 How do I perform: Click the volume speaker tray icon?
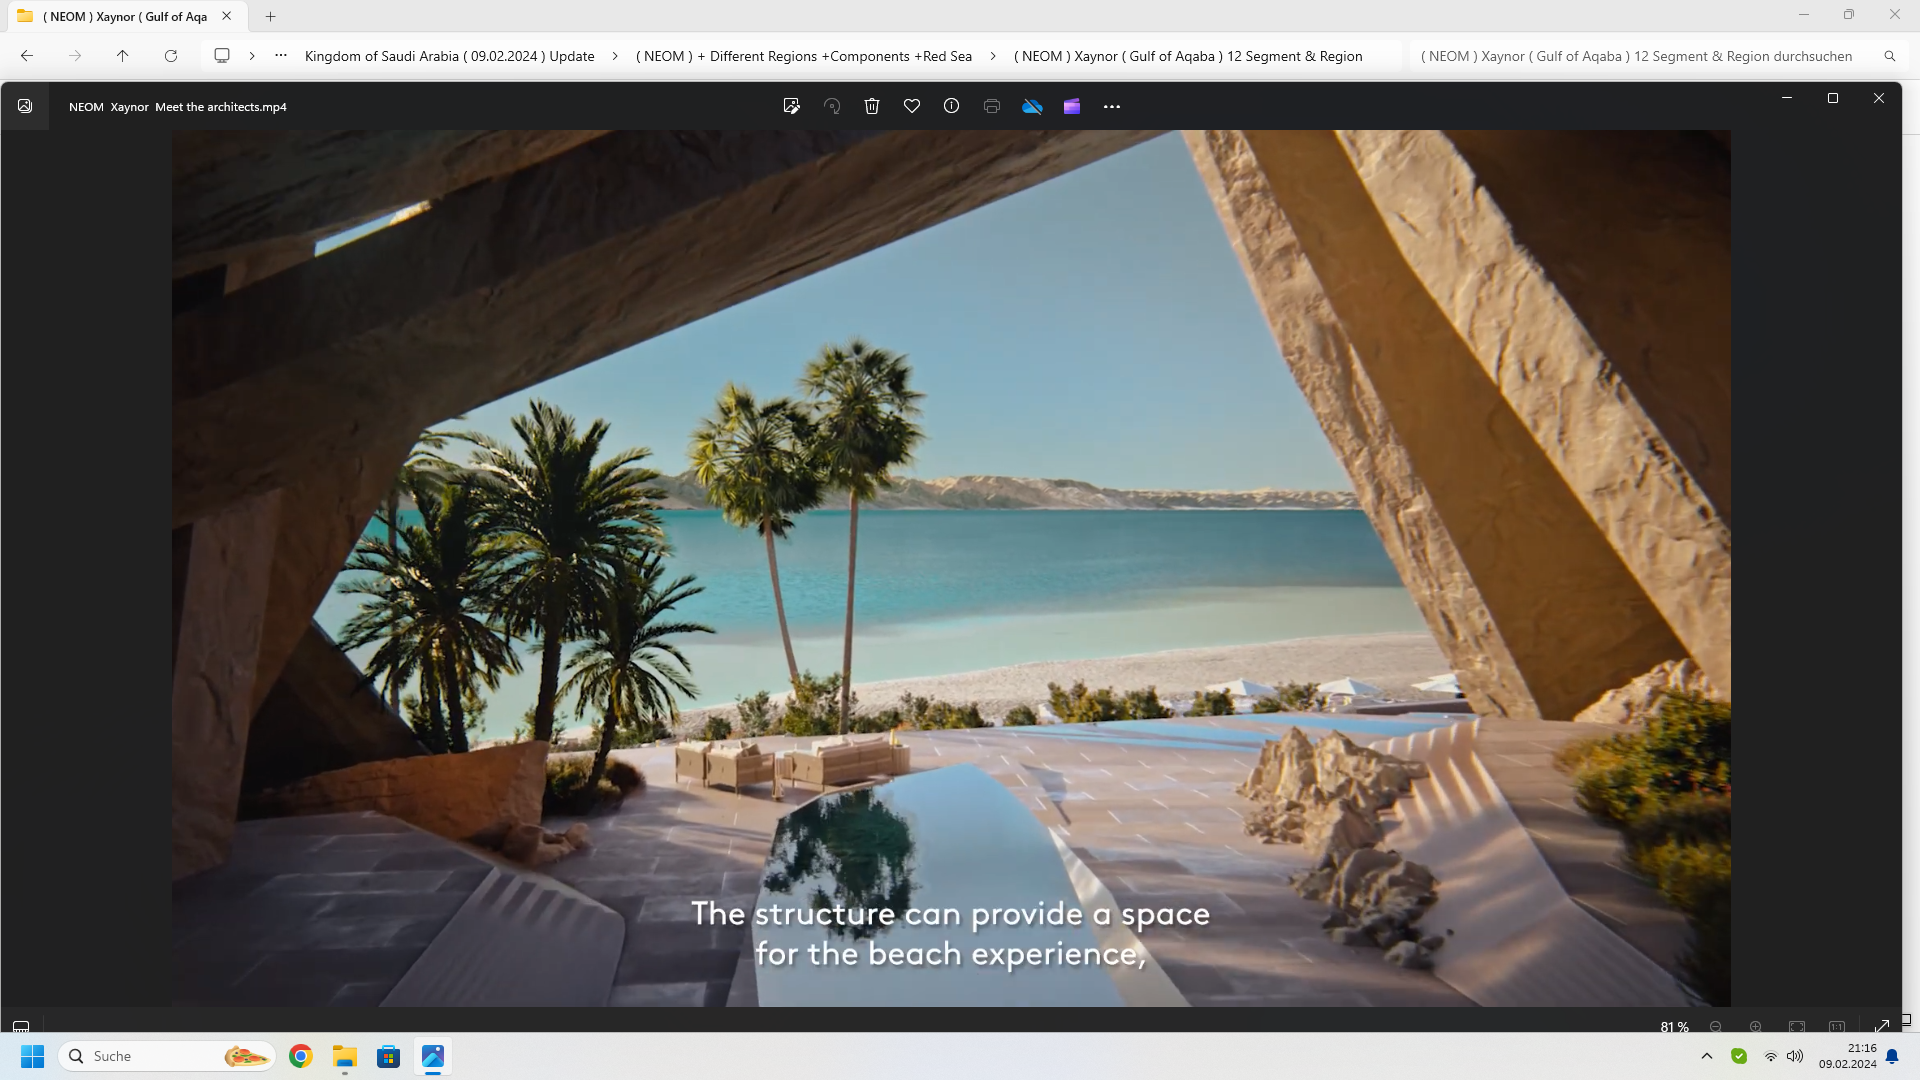click(1796, 1056)
